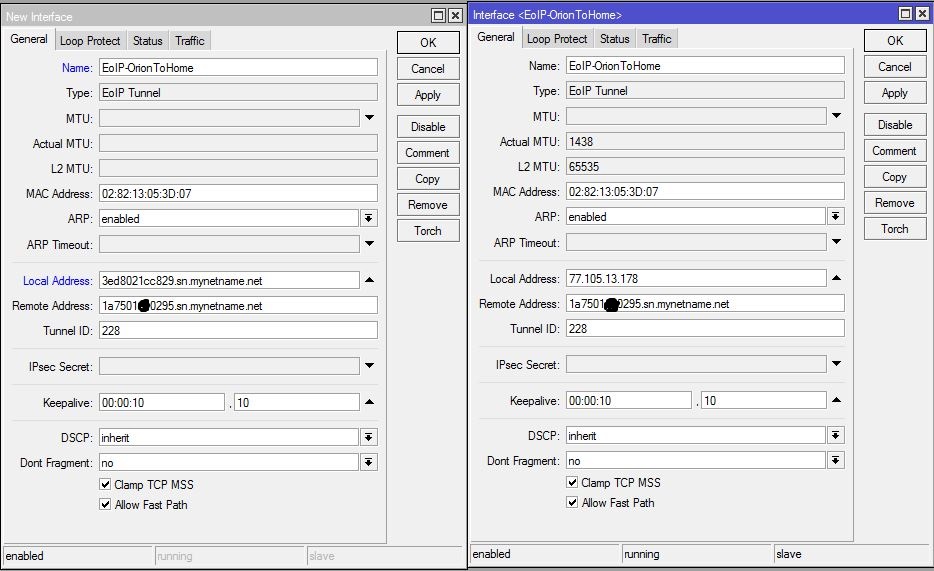Maximize the New Interface window

click(x=438, y=15)
